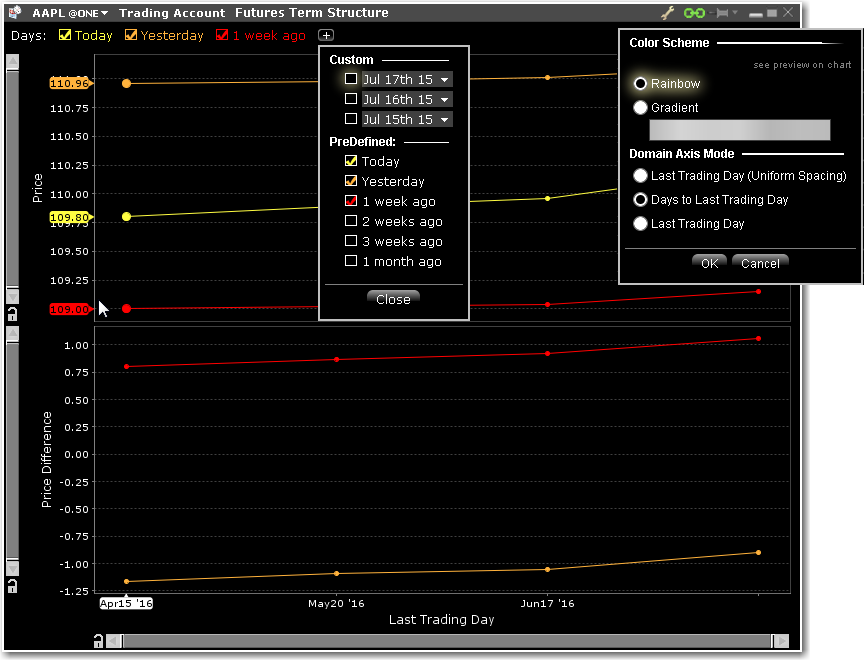Select Days to Last Trading Day mode
Image resolution: width=864 pixels, height=660 pixels.
(640, 199)
